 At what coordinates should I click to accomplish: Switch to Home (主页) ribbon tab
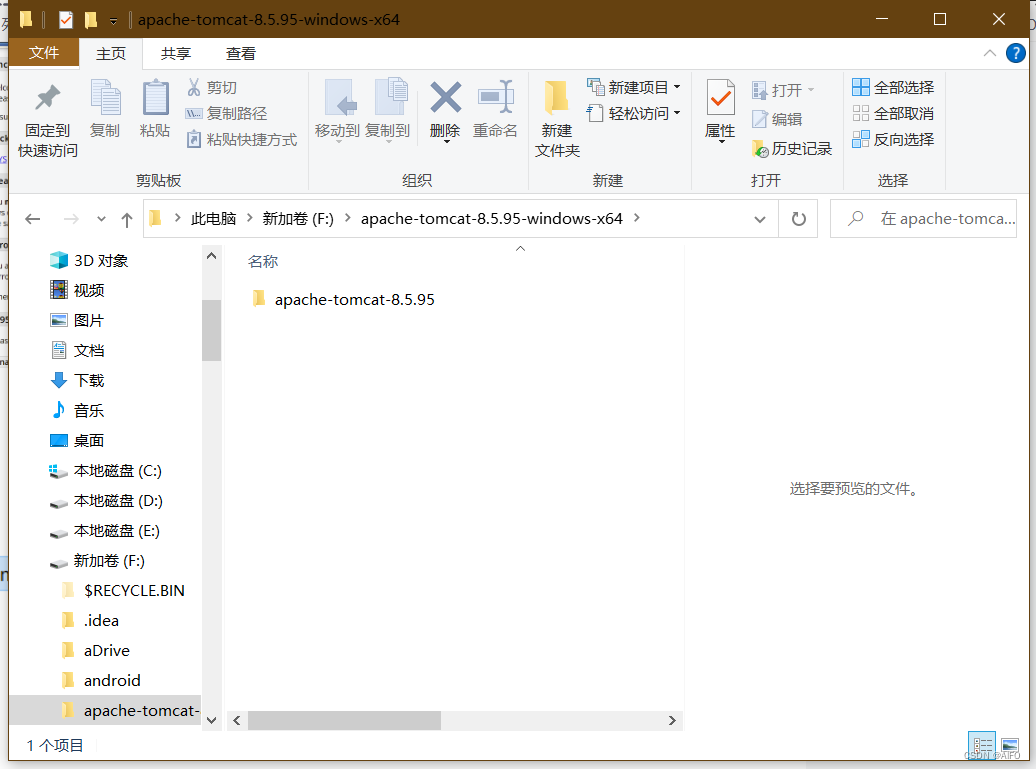point(111,54)
